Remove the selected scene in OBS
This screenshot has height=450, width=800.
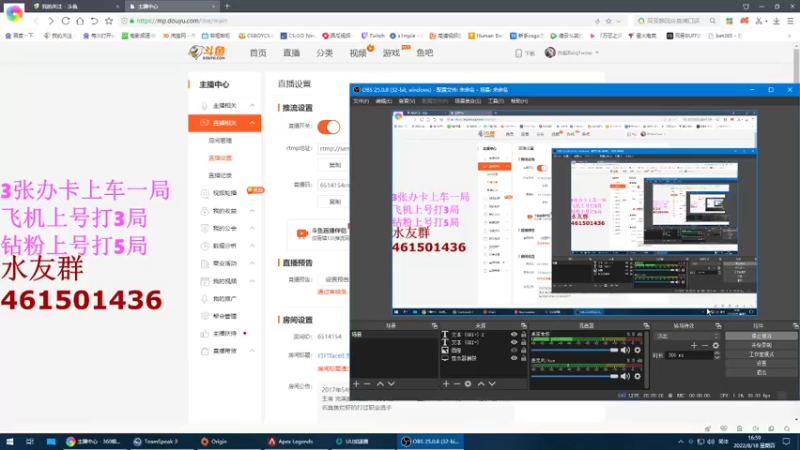(x=367, y=384)
